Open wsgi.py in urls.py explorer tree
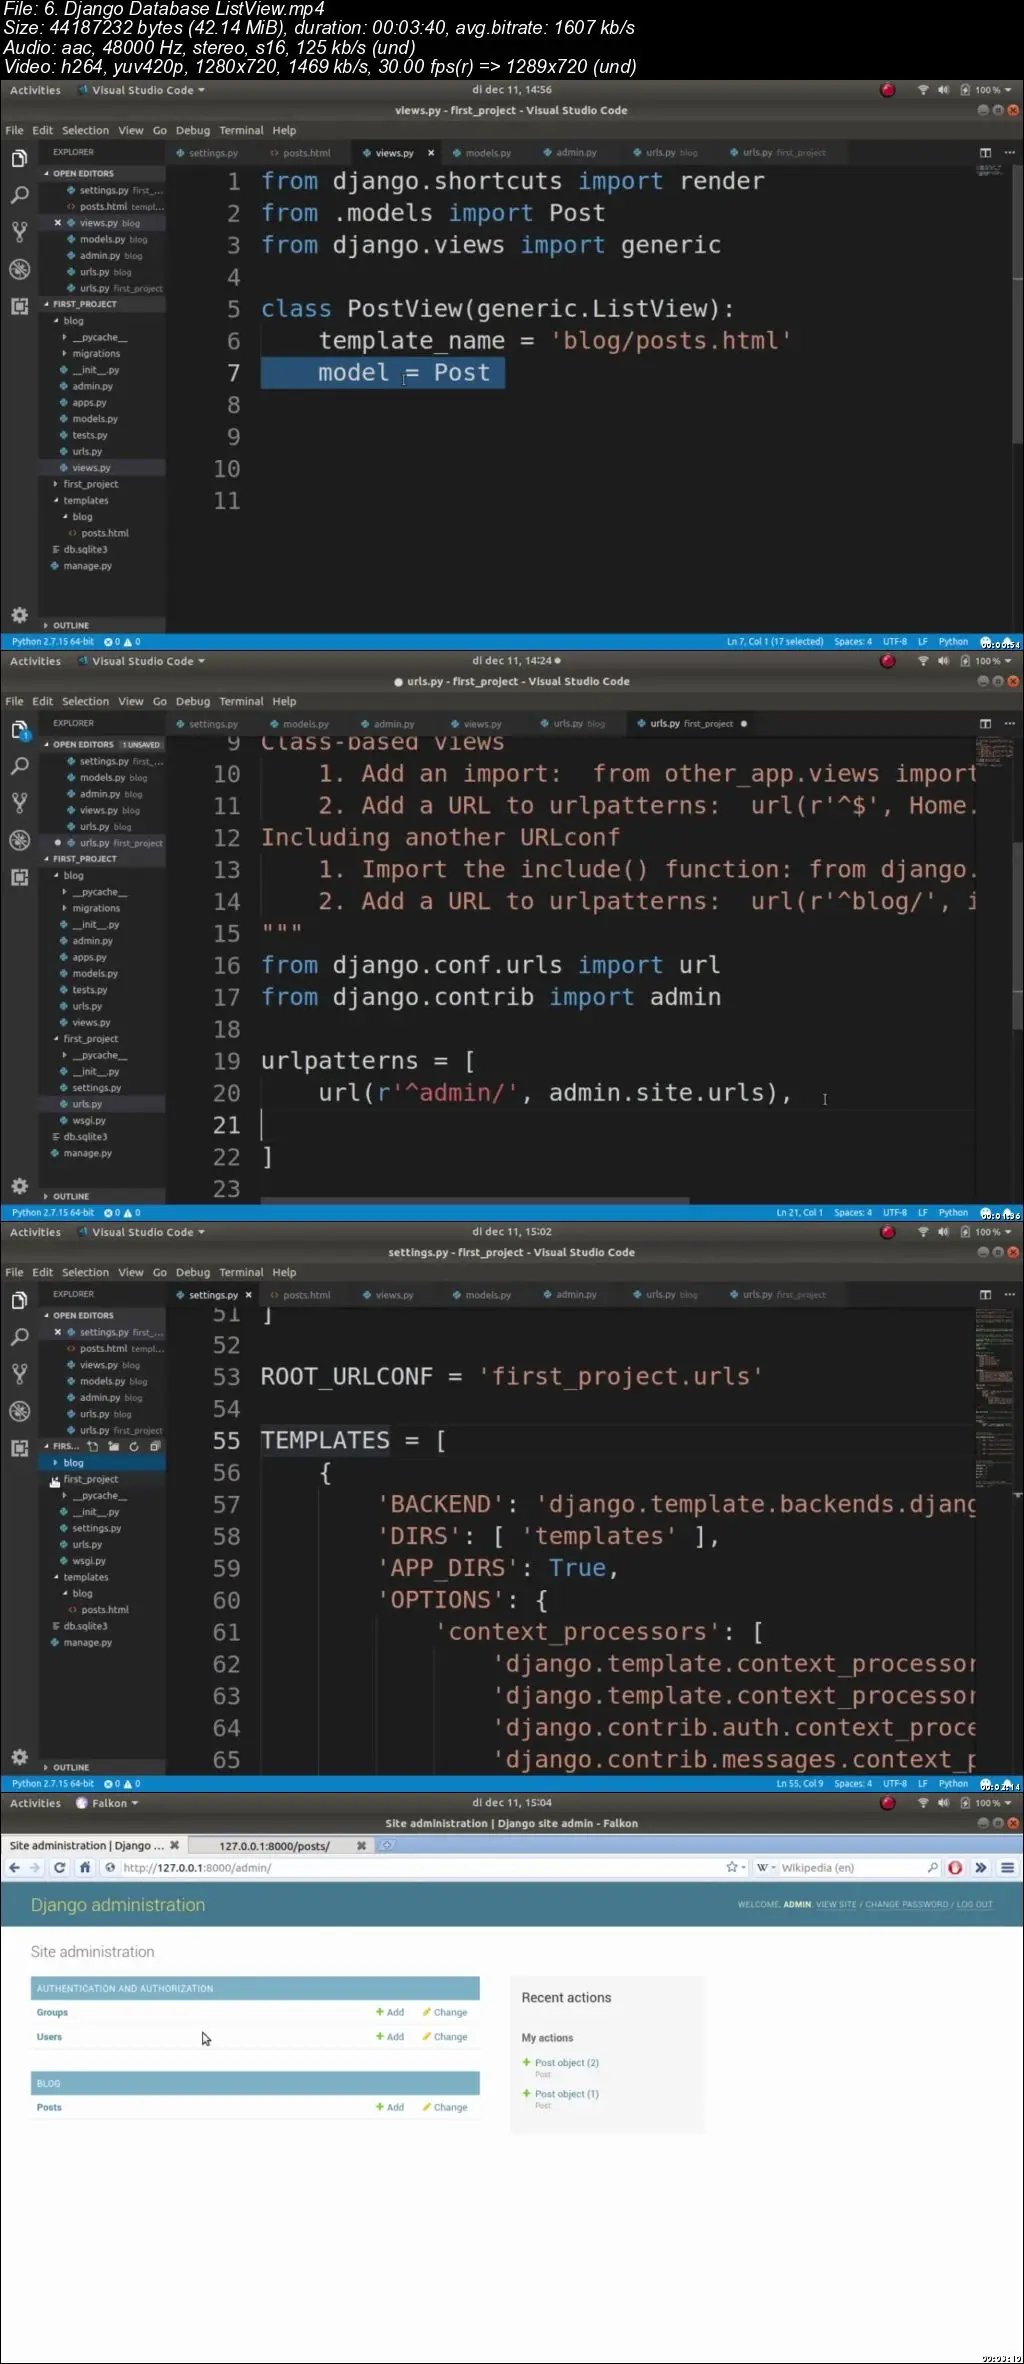Screen dimensions: 1024x2364 click(x=89, y=1121)
